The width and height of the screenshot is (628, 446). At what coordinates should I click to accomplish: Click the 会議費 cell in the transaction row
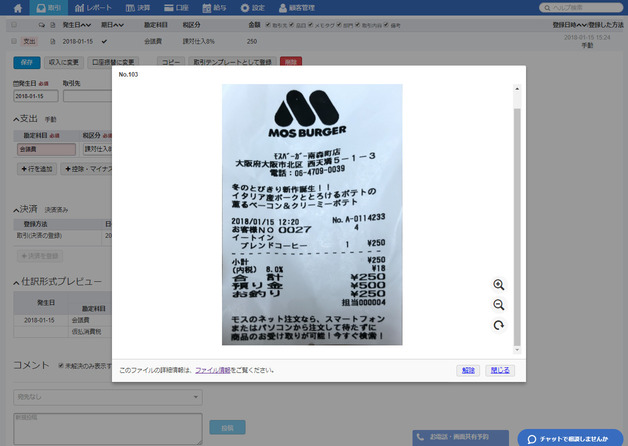click(153, 41)
